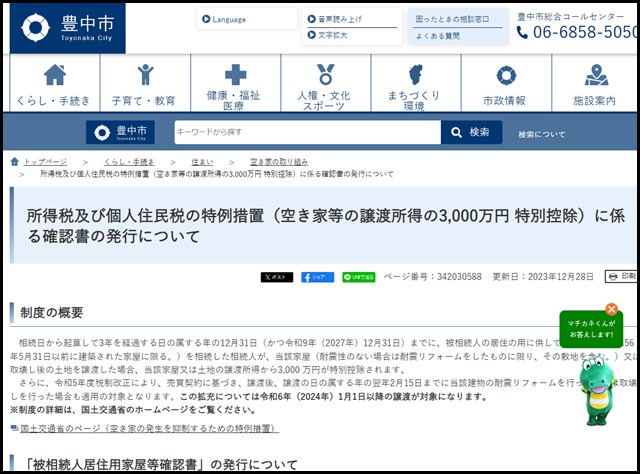The height and width of the screenshot is (474, 640).
Task: Click the page icon beside 国土交通省 link
Action: (14, 428)
